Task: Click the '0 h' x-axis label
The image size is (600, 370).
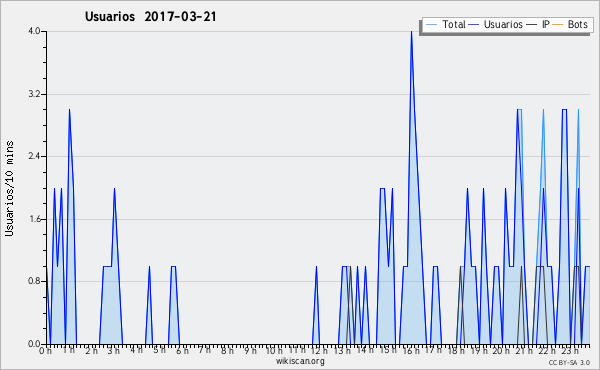Action: pyautogui.click(x=46, y=351)
